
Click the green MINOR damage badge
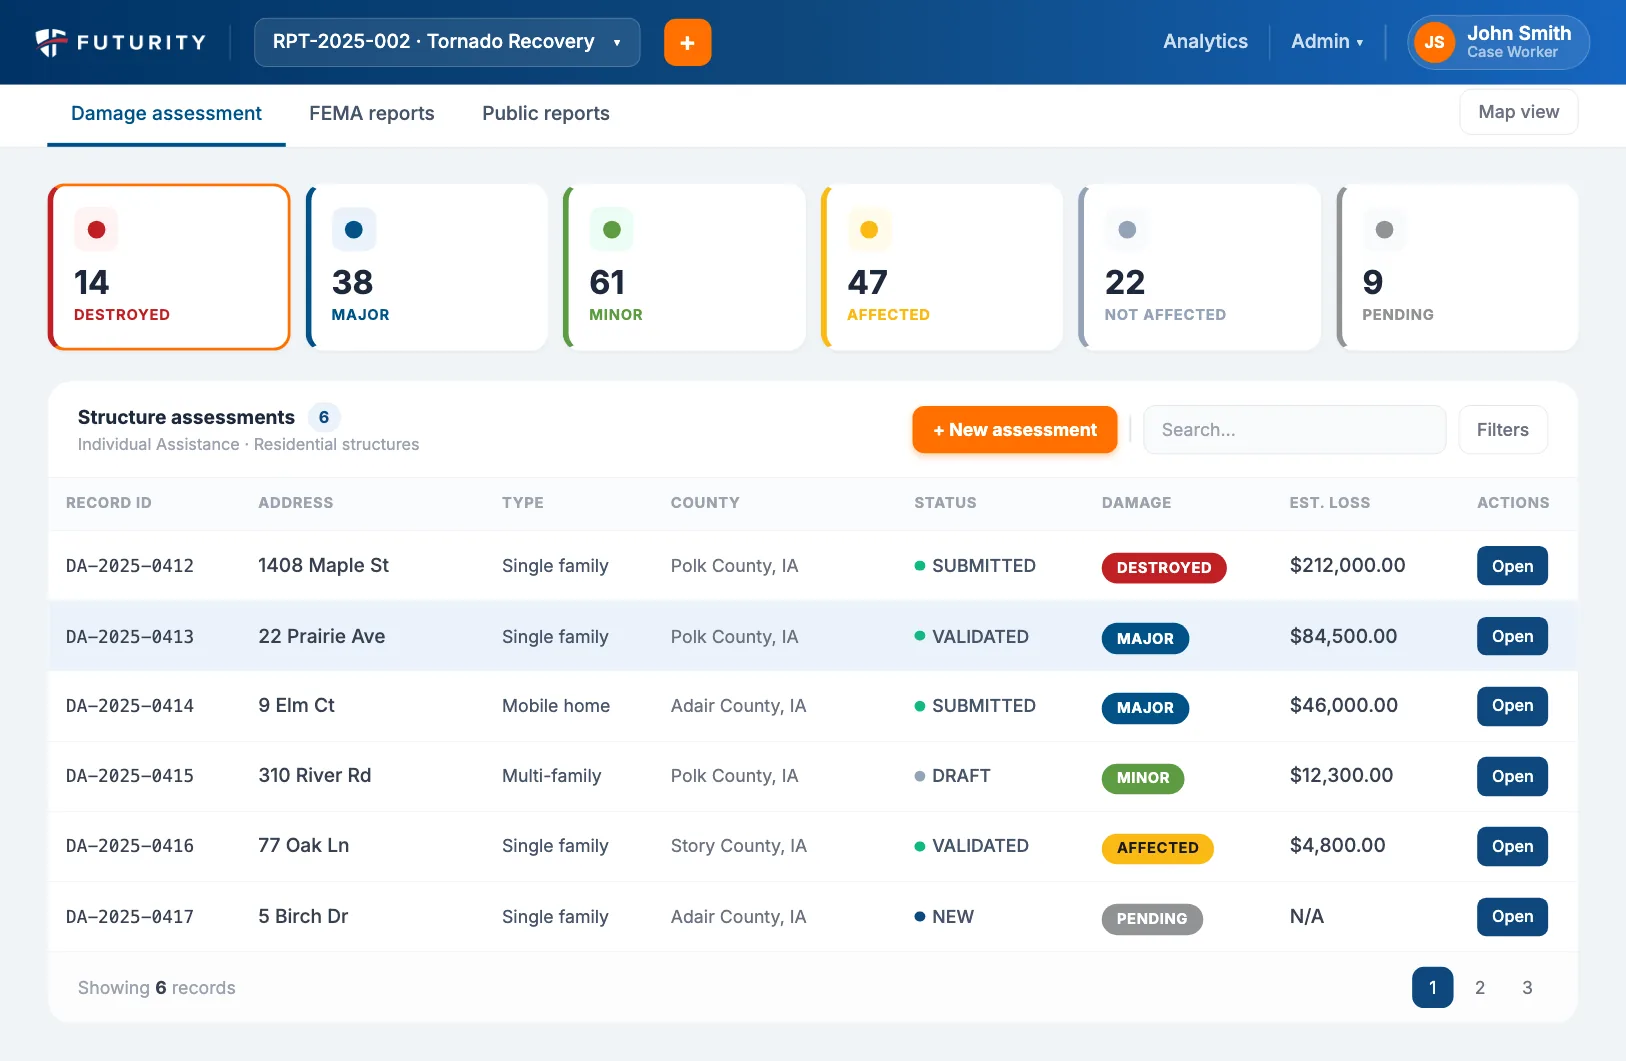click(1143, 778)
